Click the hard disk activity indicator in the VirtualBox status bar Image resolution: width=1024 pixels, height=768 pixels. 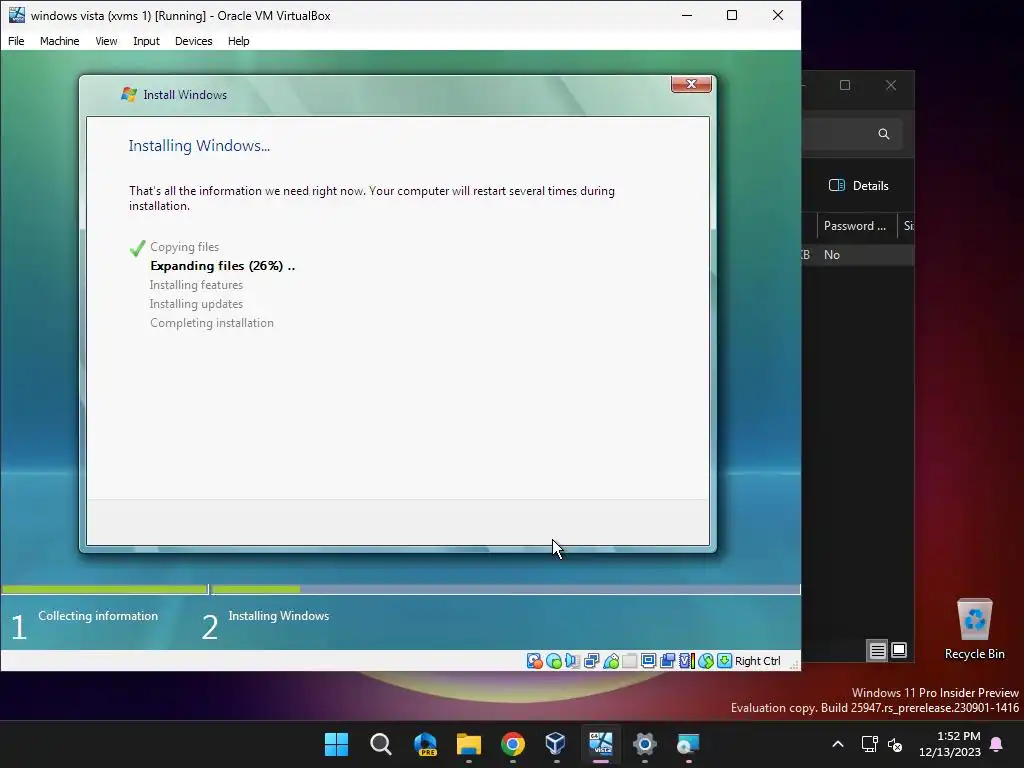tap(534, 661)
